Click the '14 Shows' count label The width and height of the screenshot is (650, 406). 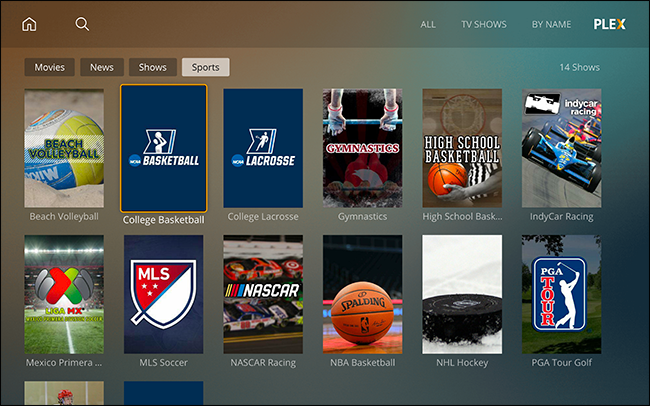tap(580, 67)
